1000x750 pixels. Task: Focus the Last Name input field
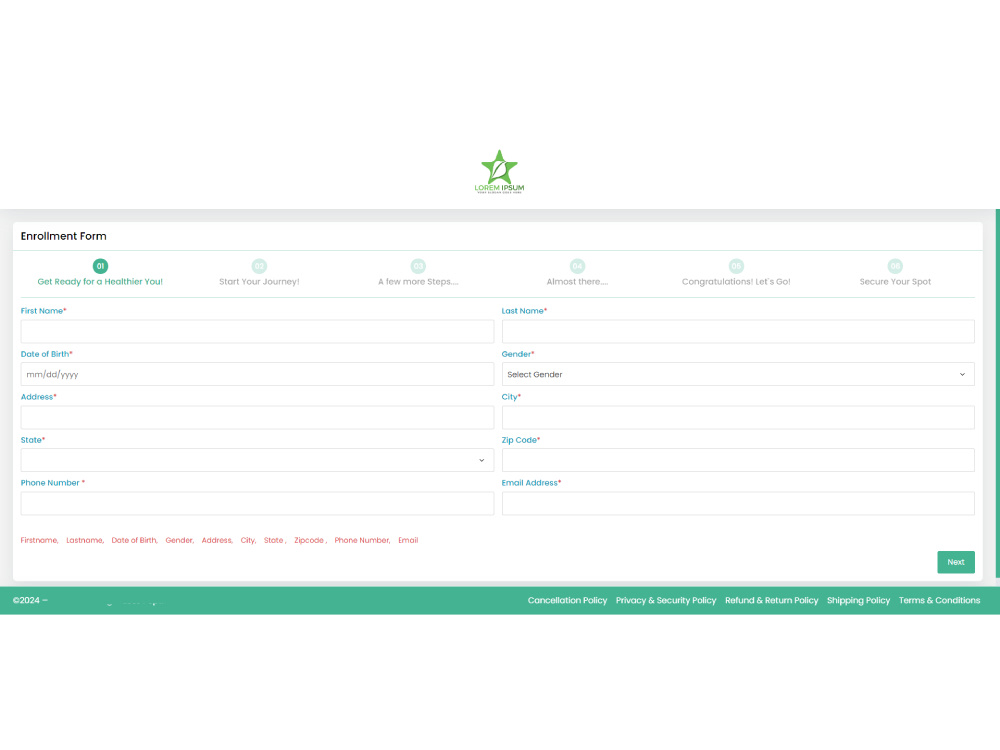tap(738, 331)
